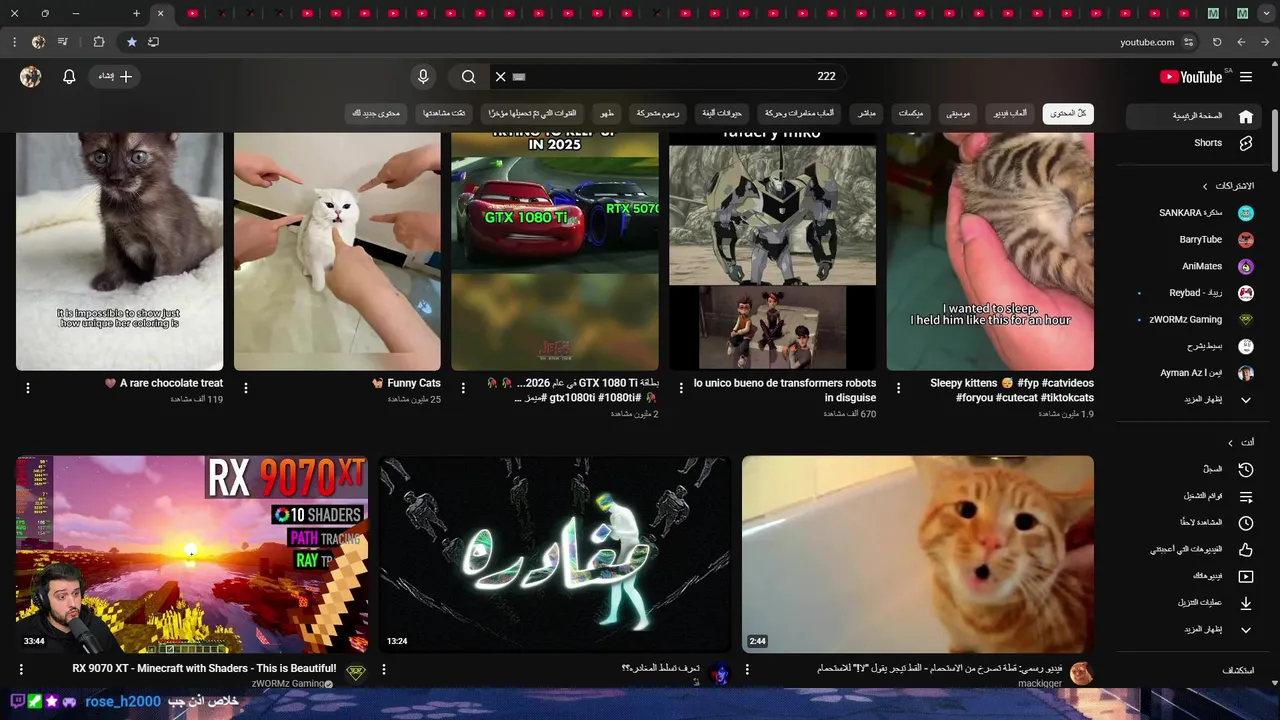This screenshot has height=720, width=1280.
Task: Open options menu for Funny Cats short
Action: click(x=246, y=388)
